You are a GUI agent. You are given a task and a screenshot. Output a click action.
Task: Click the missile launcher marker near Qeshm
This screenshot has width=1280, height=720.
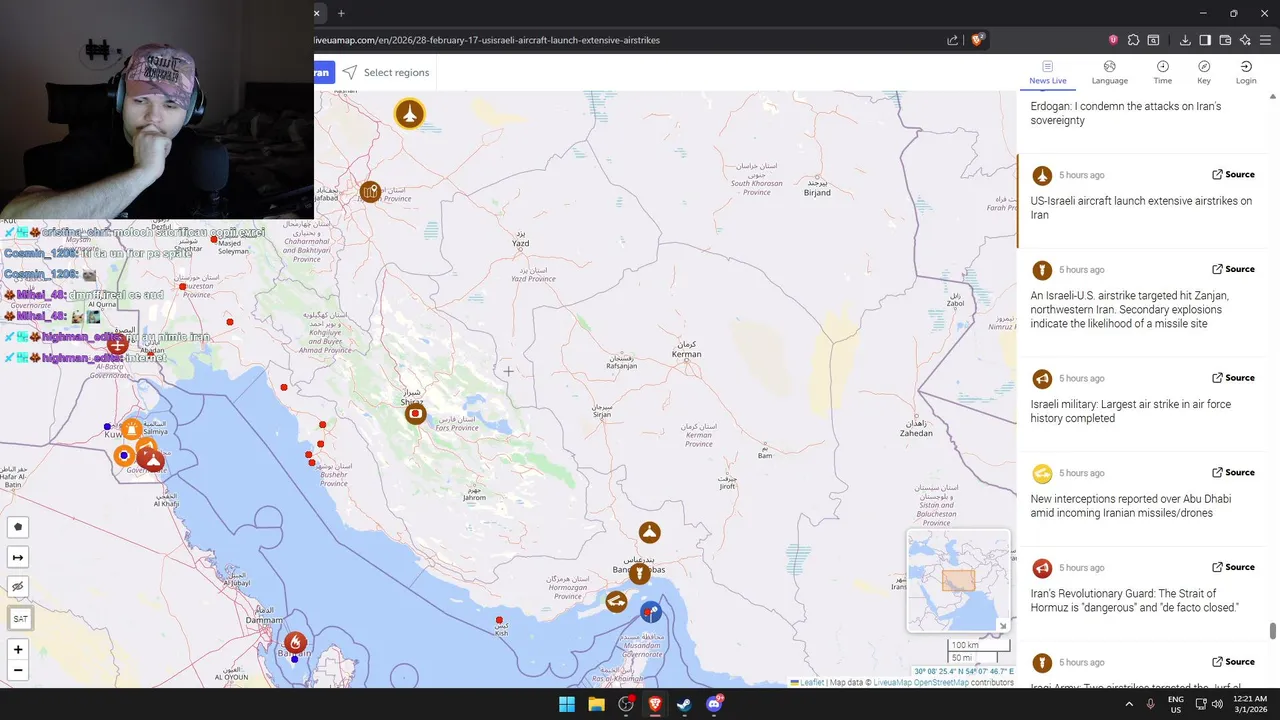click(x=616, y=602)
